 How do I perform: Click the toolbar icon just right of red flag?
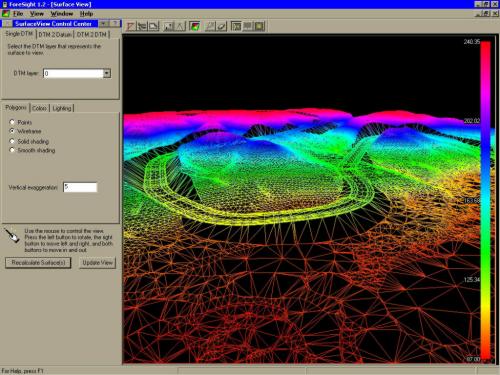(142, 26)
